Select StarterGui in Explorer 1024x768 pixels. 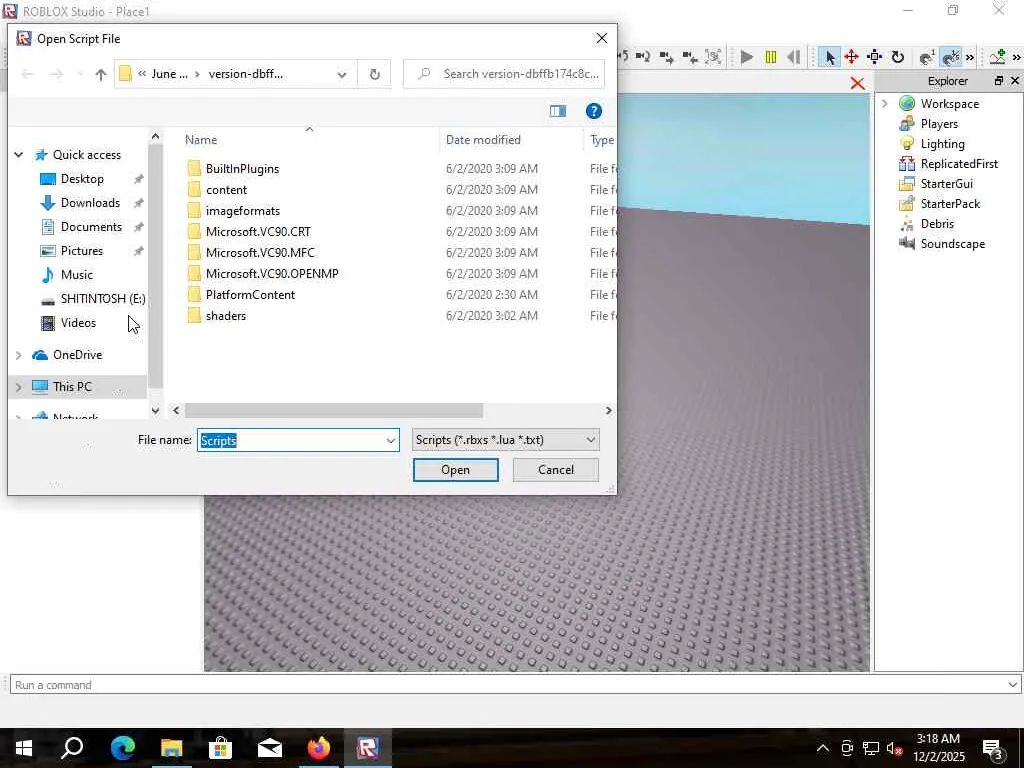pos(946,184)
